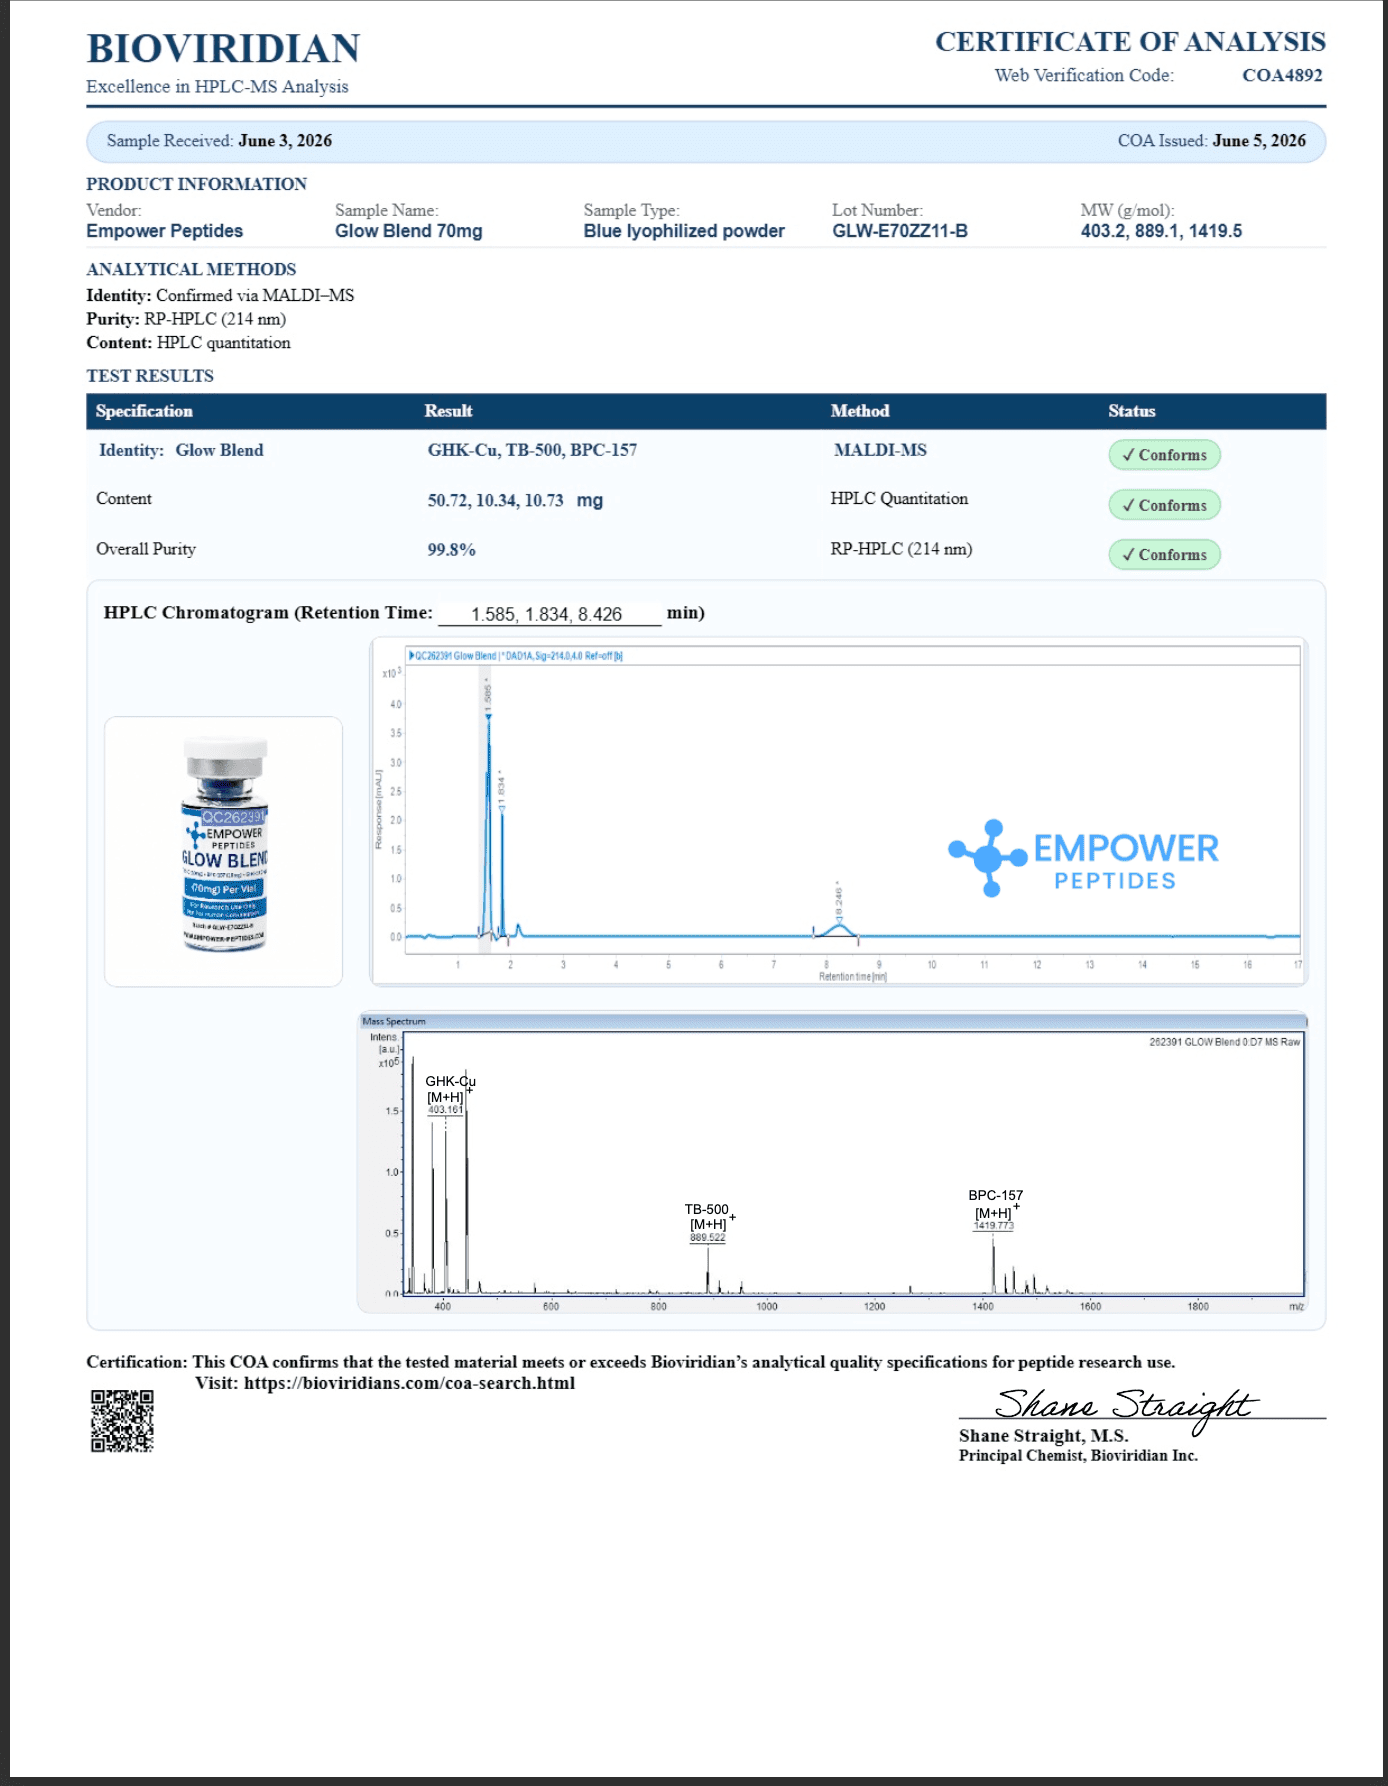Click the sample type Blue lyophilized powder
This screenshot has height=1786, width=1388.
point(684,231)
